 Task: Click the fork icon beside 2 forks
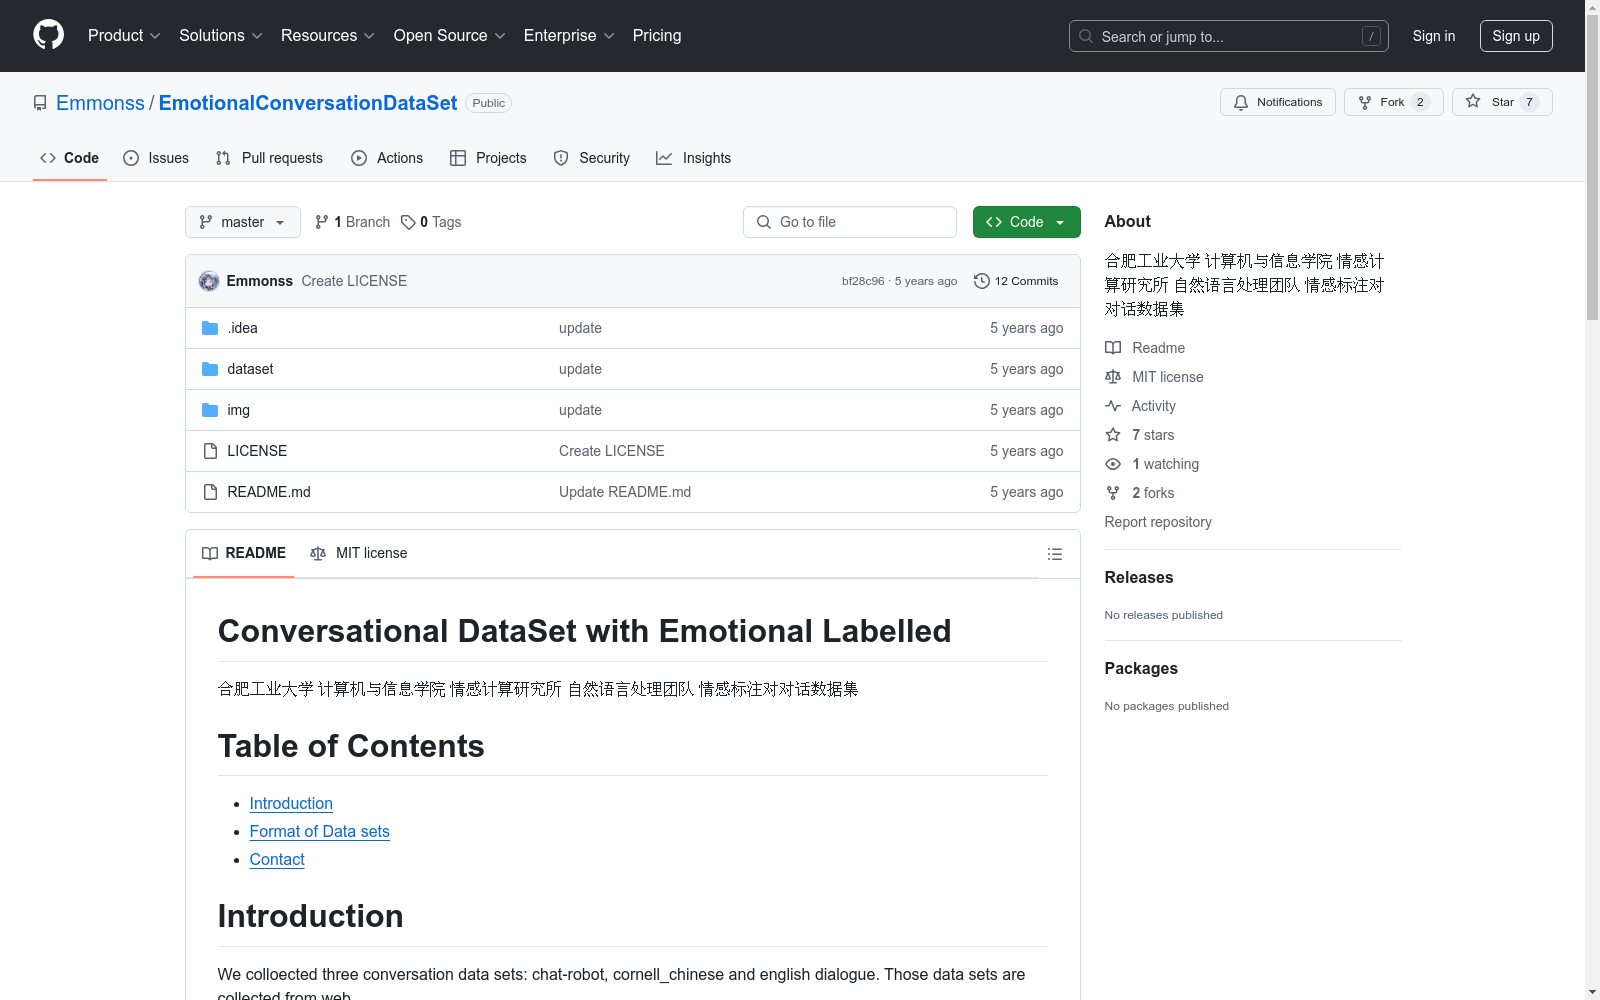point(1113,493)
